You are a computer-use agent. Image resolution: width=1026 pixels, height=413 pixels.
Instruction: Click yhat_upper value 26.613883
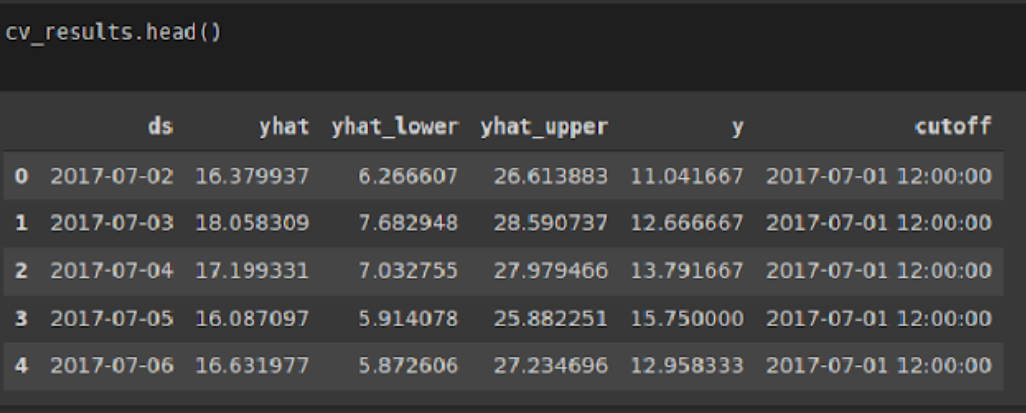click(550, 176)
